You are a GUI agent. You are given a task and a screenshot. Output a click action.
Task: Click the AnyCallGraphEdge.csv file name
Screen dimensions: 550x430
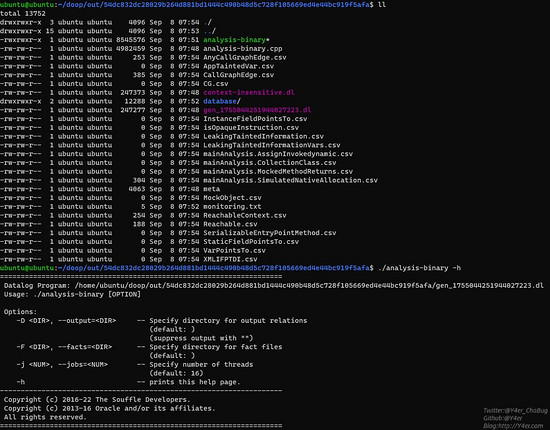tap(245, 57)
